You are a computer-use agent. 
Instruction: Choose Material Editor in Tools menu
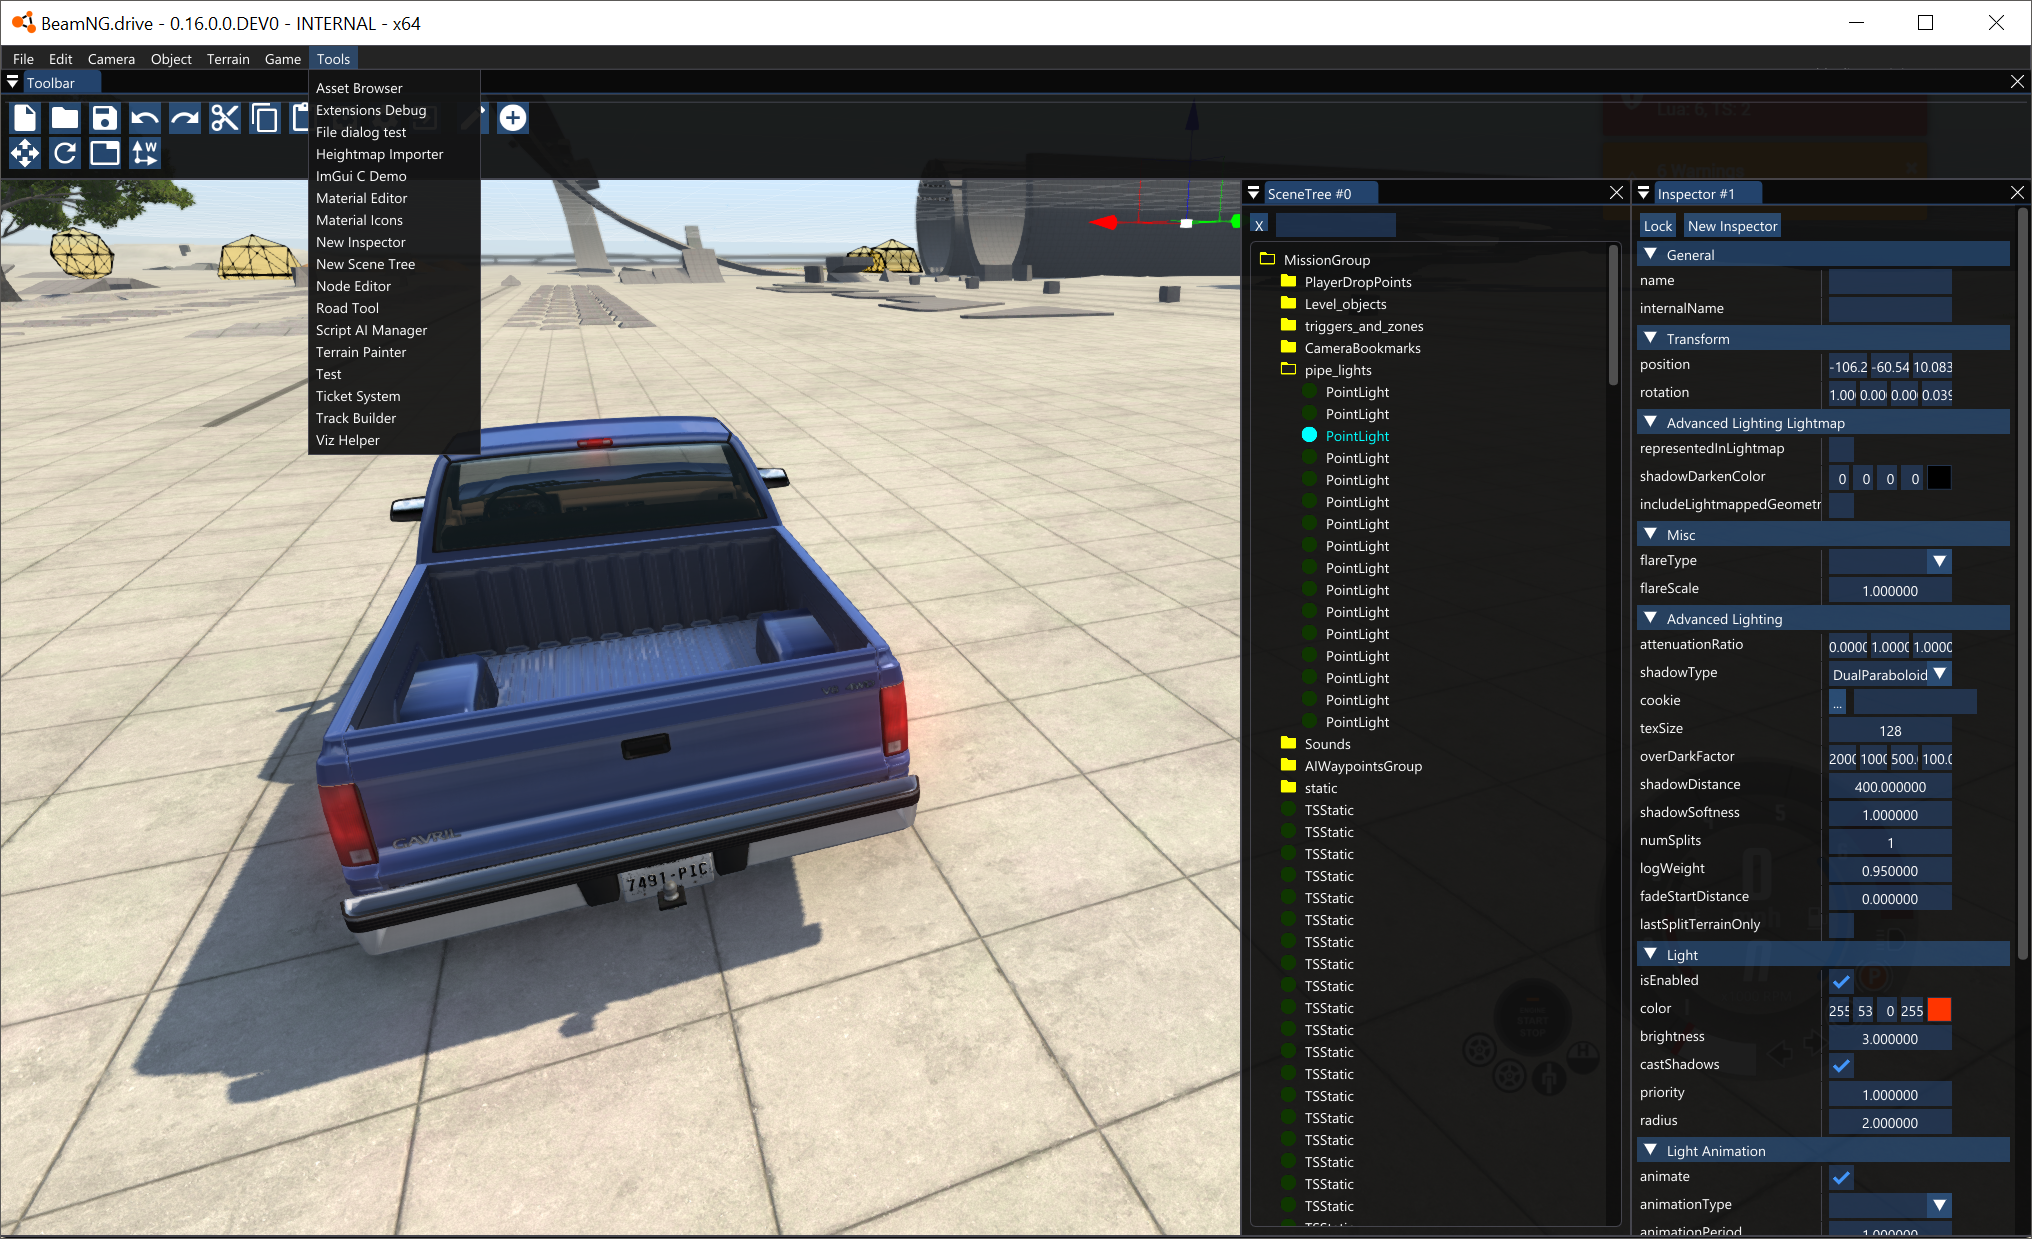[361, 198]
